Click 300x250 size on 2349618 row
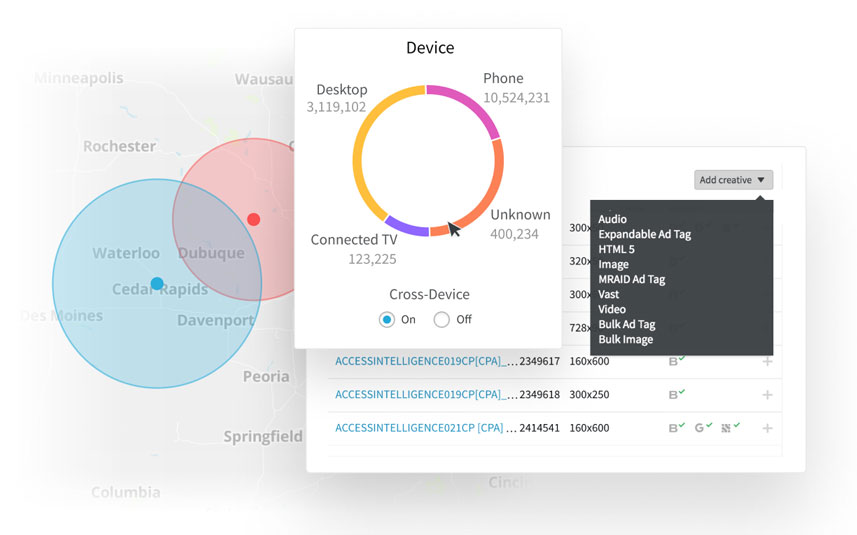Screen dimensions: 857x535 pos(589,395)
